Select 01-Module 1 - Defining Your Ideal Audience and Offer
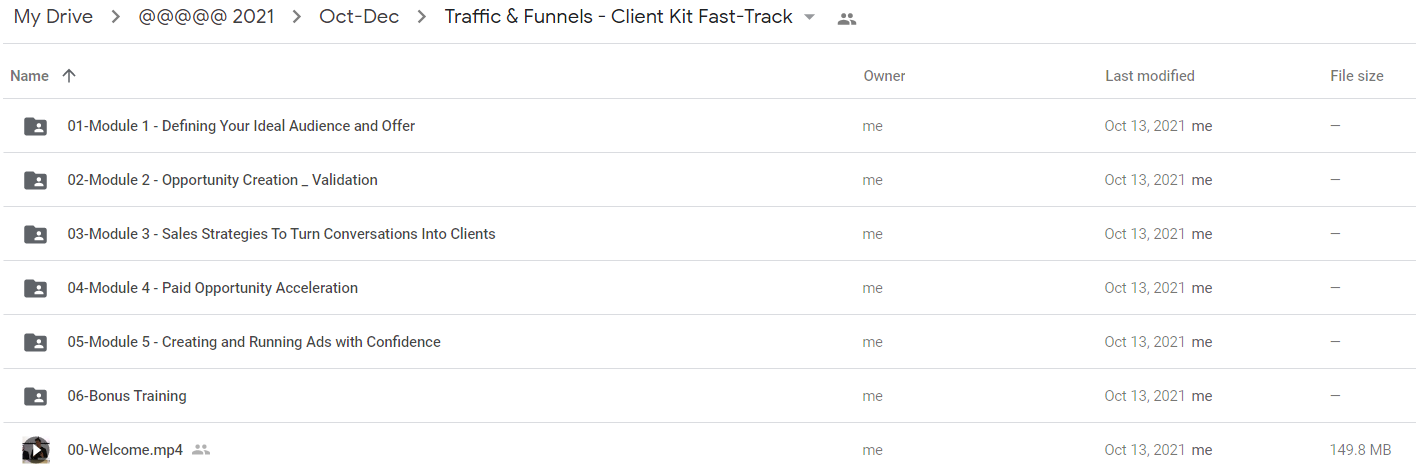 [x=241, y=126]
